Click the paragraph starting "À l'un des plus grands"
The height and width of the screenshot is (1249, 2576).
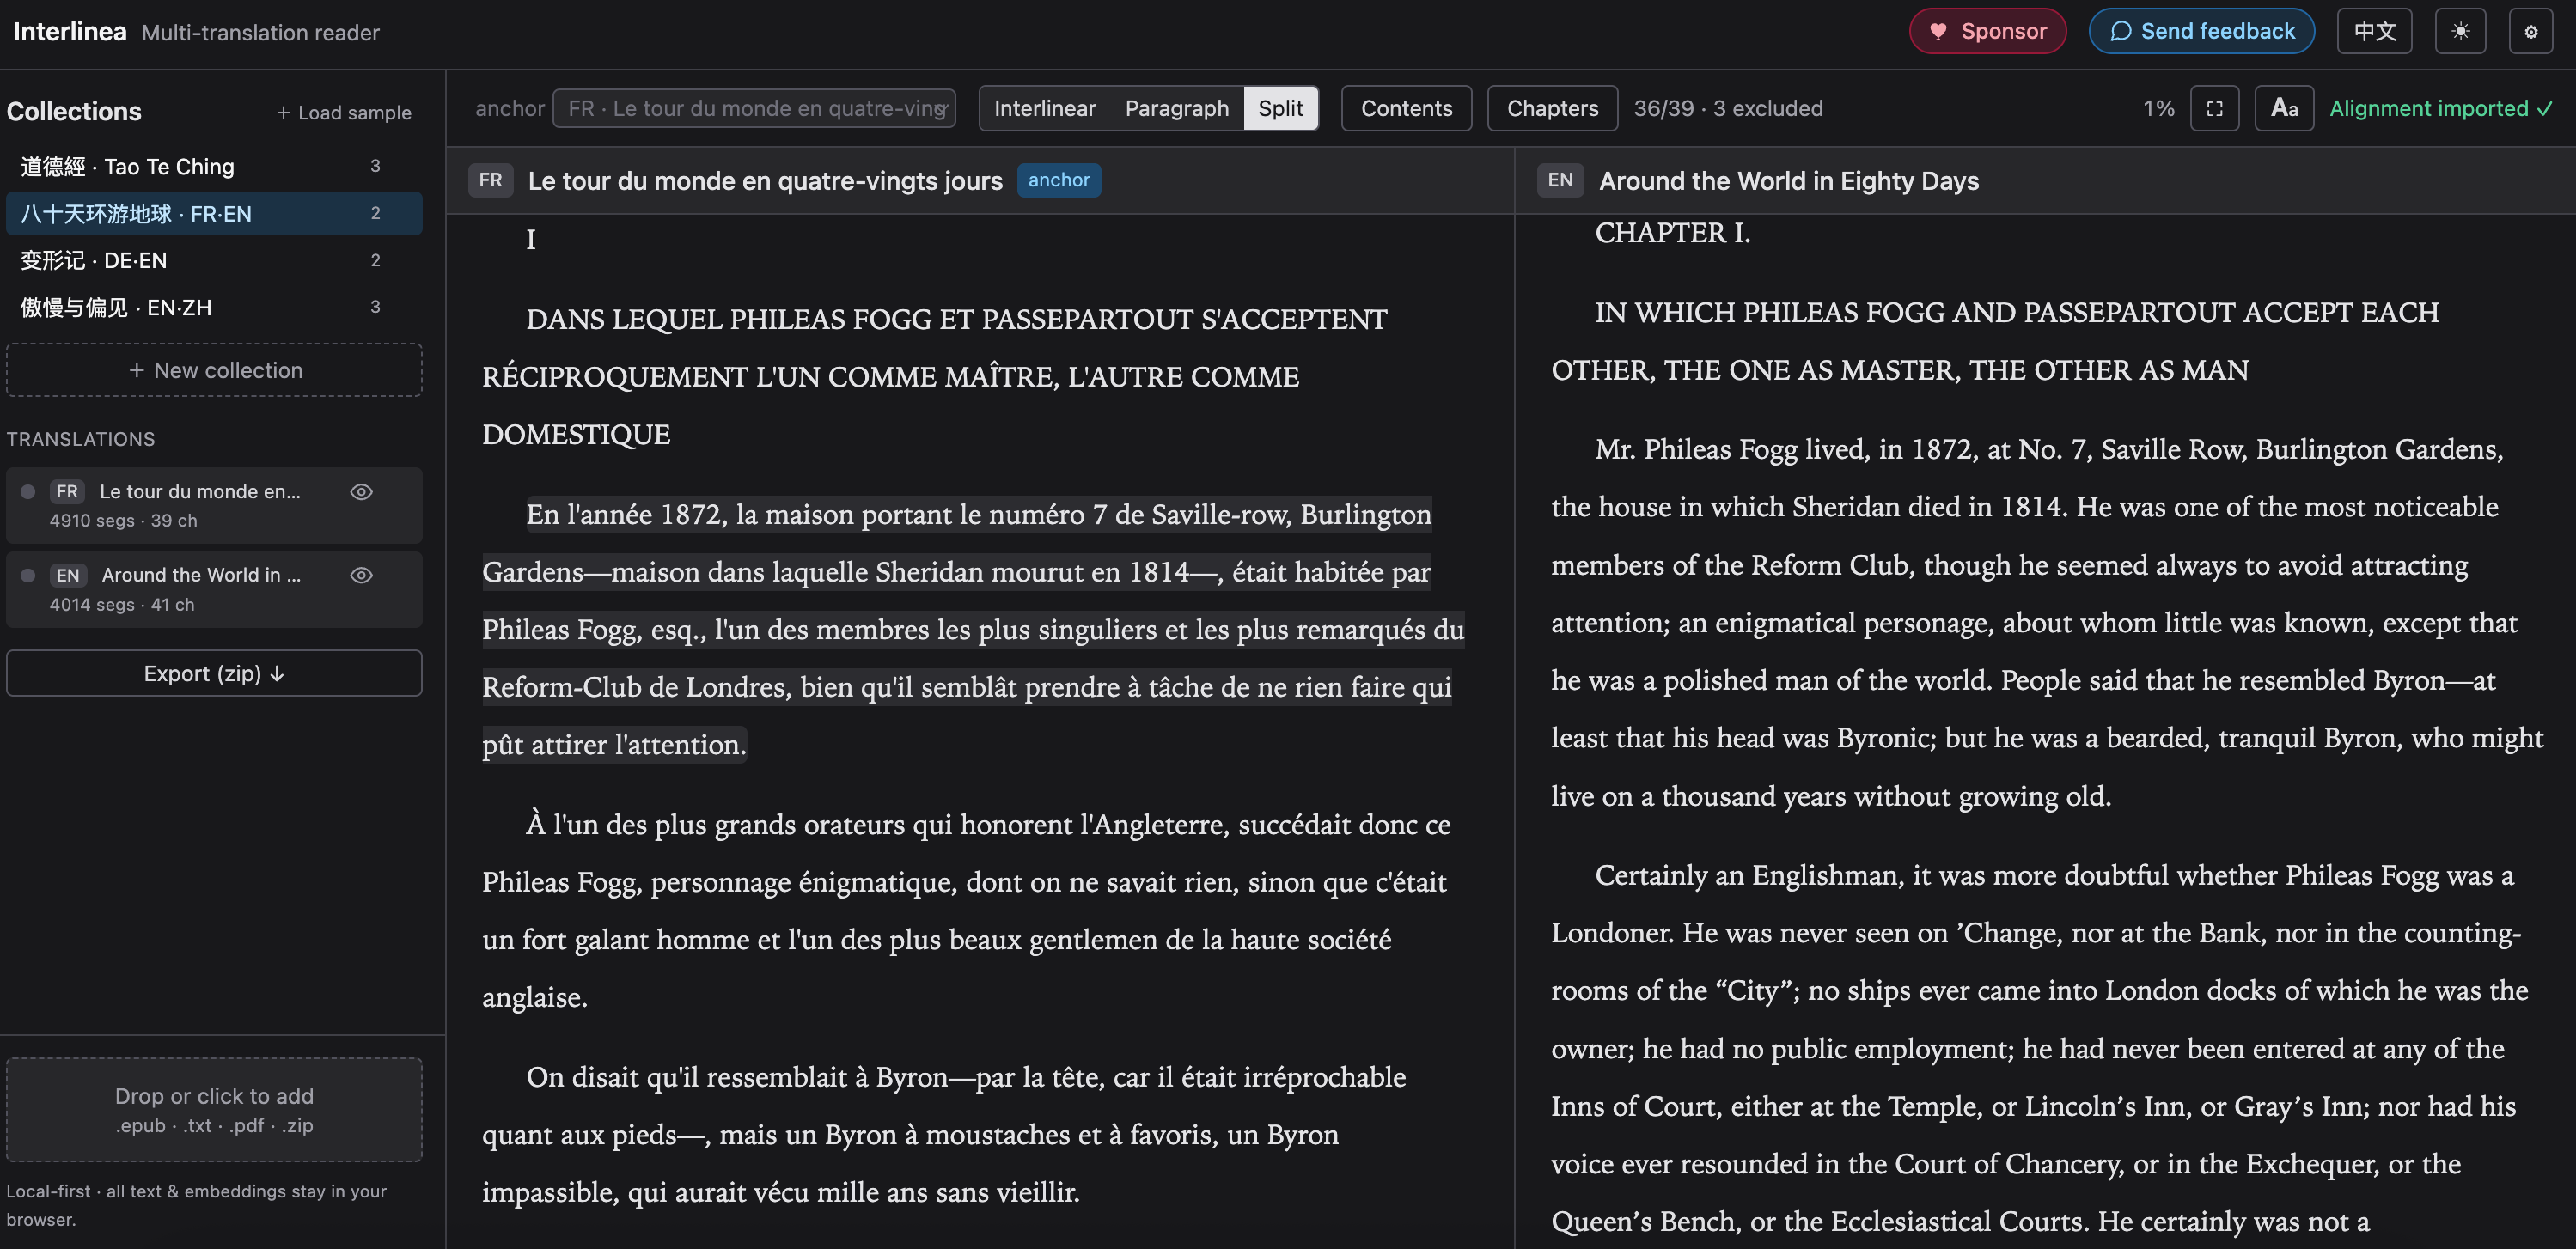966,910
